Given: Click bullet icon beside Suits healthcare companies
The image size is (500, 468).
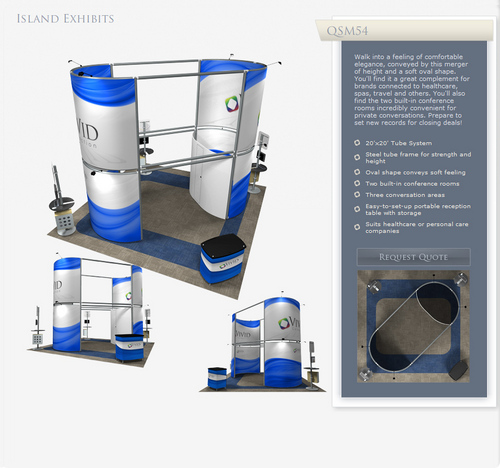Looking at the screenshot, I should tap(357, 227).
